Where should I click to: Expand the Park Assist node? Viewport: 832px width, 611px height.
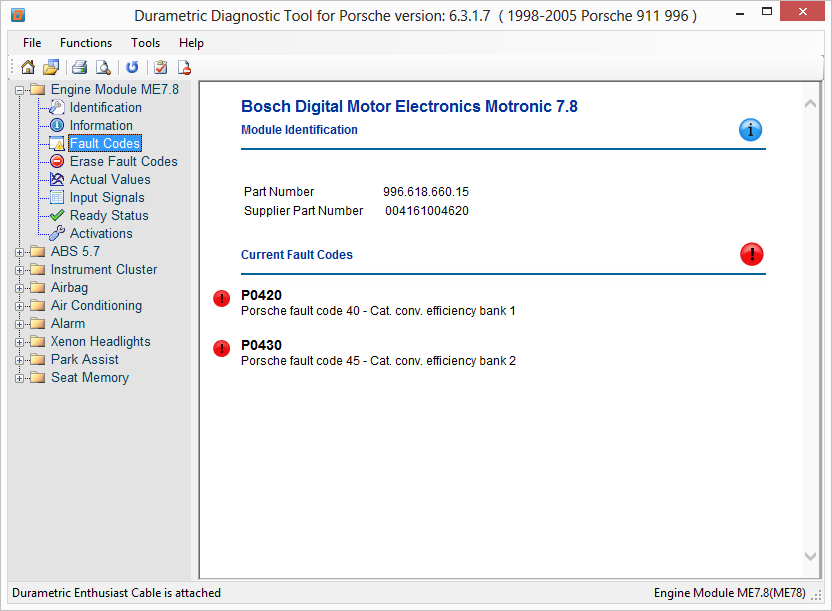20,361
